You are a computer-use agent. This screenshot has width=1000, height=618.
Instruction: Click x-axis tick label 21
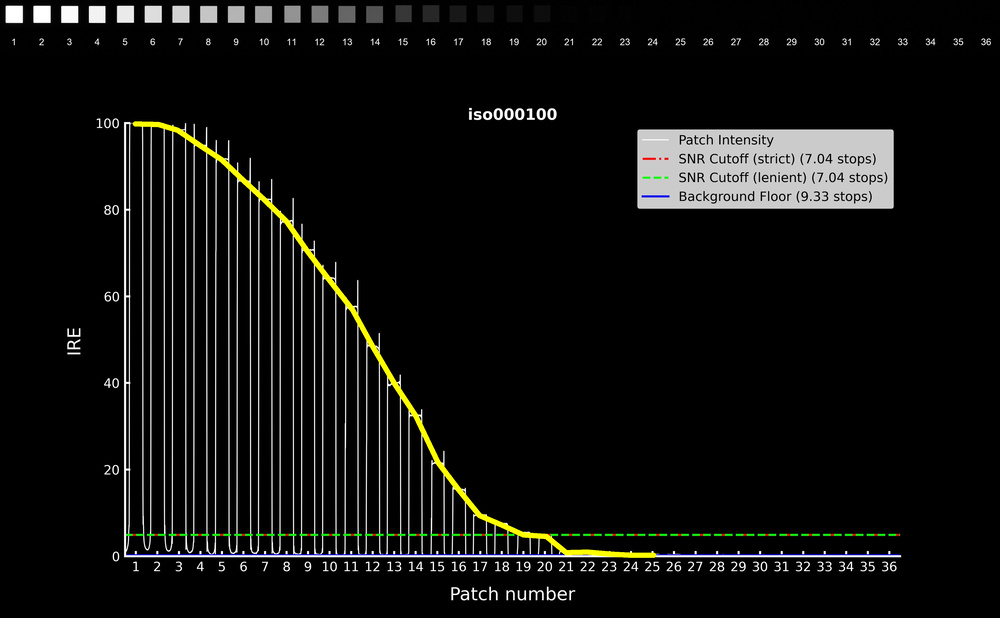(x=566, y=567)
